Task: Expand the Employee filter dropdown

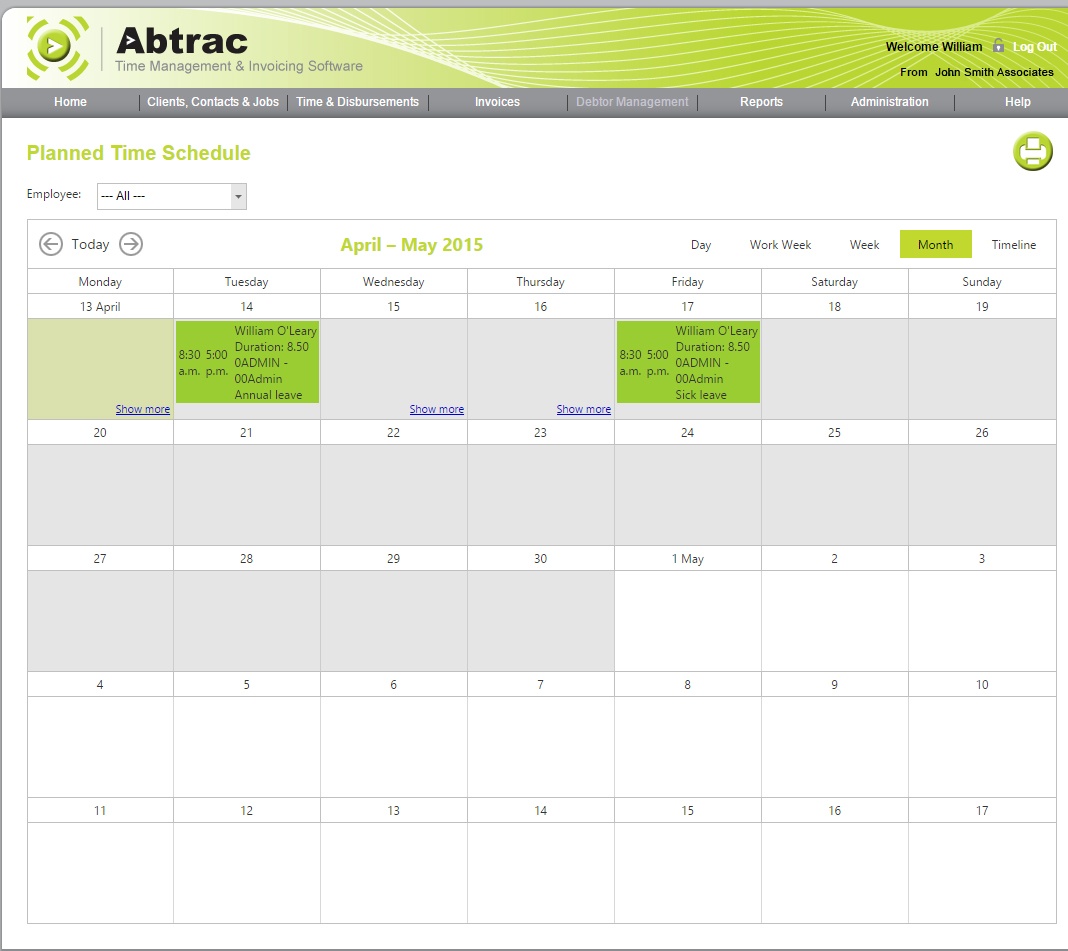Action: point(237,195)
